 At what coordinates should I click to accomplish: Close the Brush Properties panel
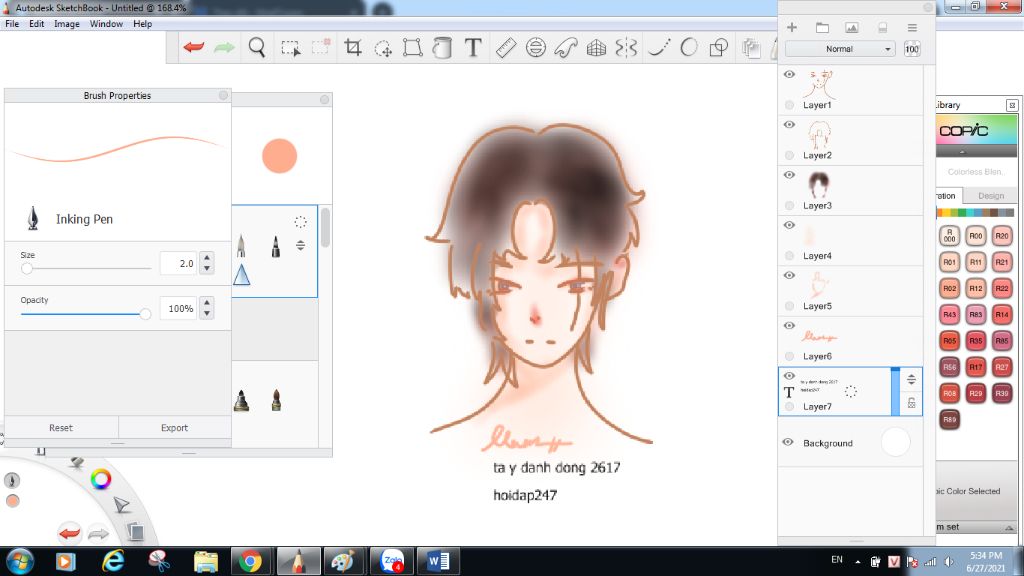click(223, 95)
